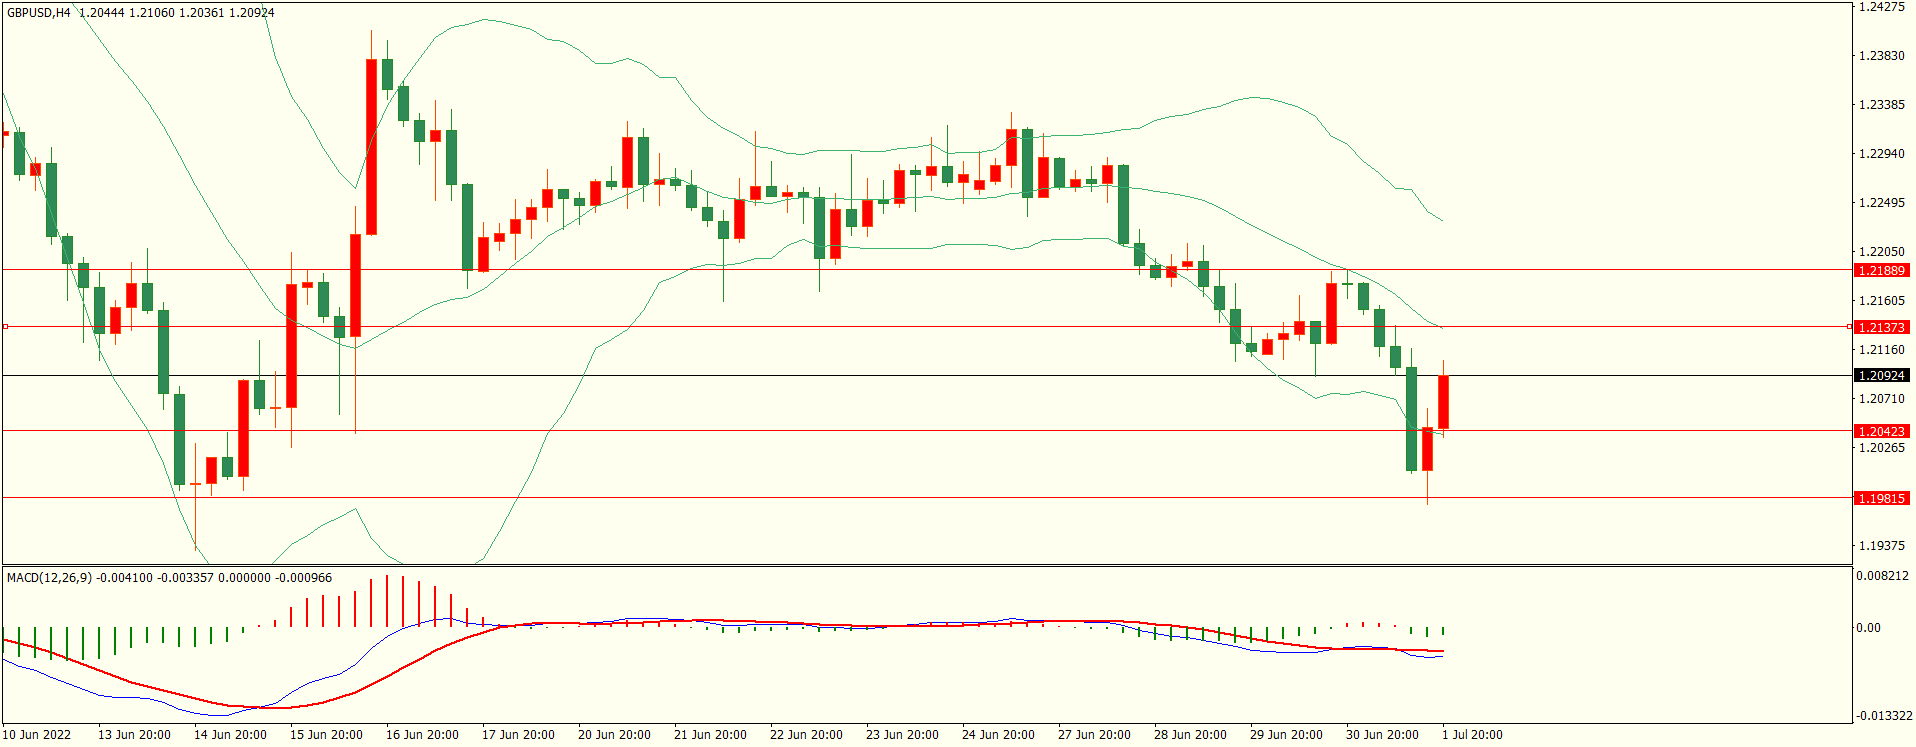This screenshot has height=747, width=1916.
Task: Click the 1.24275 top price axis value
Action: point(1880,7)
